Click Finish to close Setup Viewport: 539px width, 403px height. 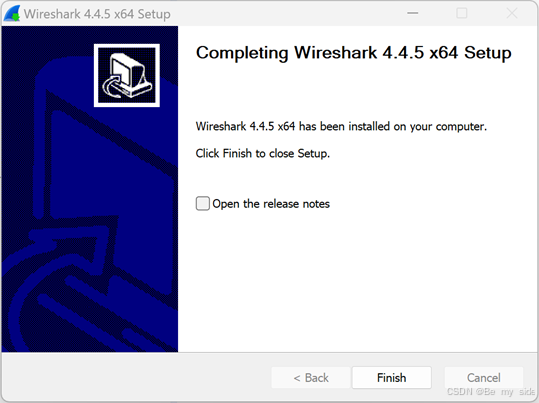(392, 378)
